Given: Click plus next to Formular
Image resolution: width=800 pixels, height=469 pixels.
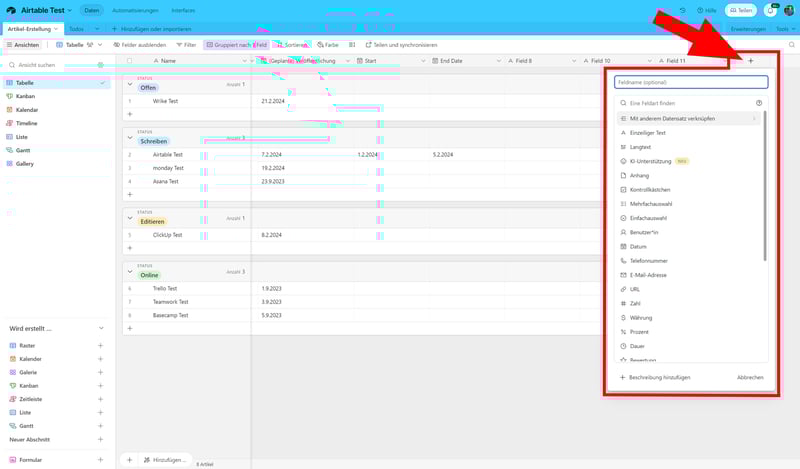Looking at the screenshot, I should (100, 460).
